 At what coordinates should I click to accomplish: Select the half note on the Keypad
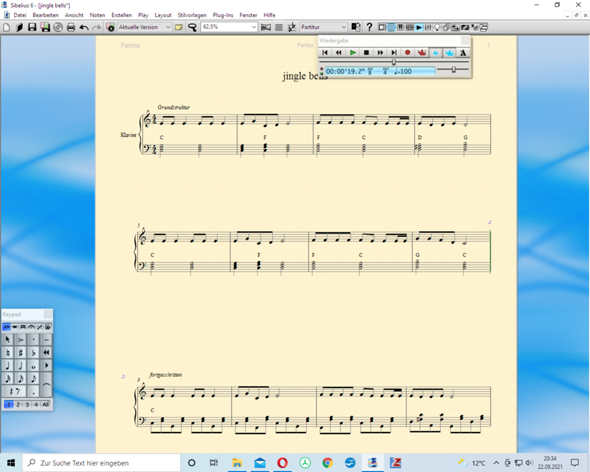21,366
